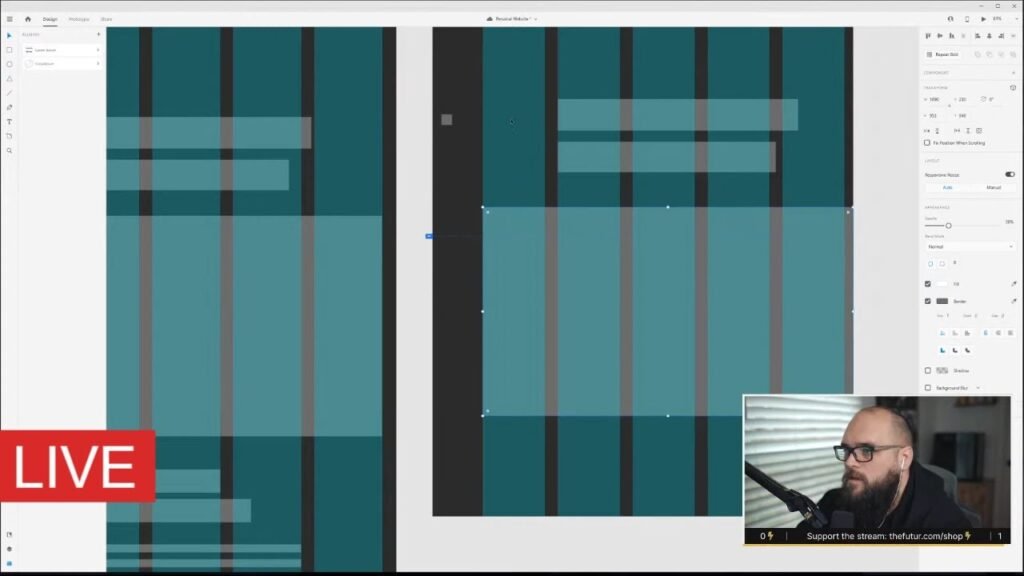The width and height of the screenshot is (1024, 576).
Task: Align right edges icon
Action: pyautogui.click(x=1001, y=36)
